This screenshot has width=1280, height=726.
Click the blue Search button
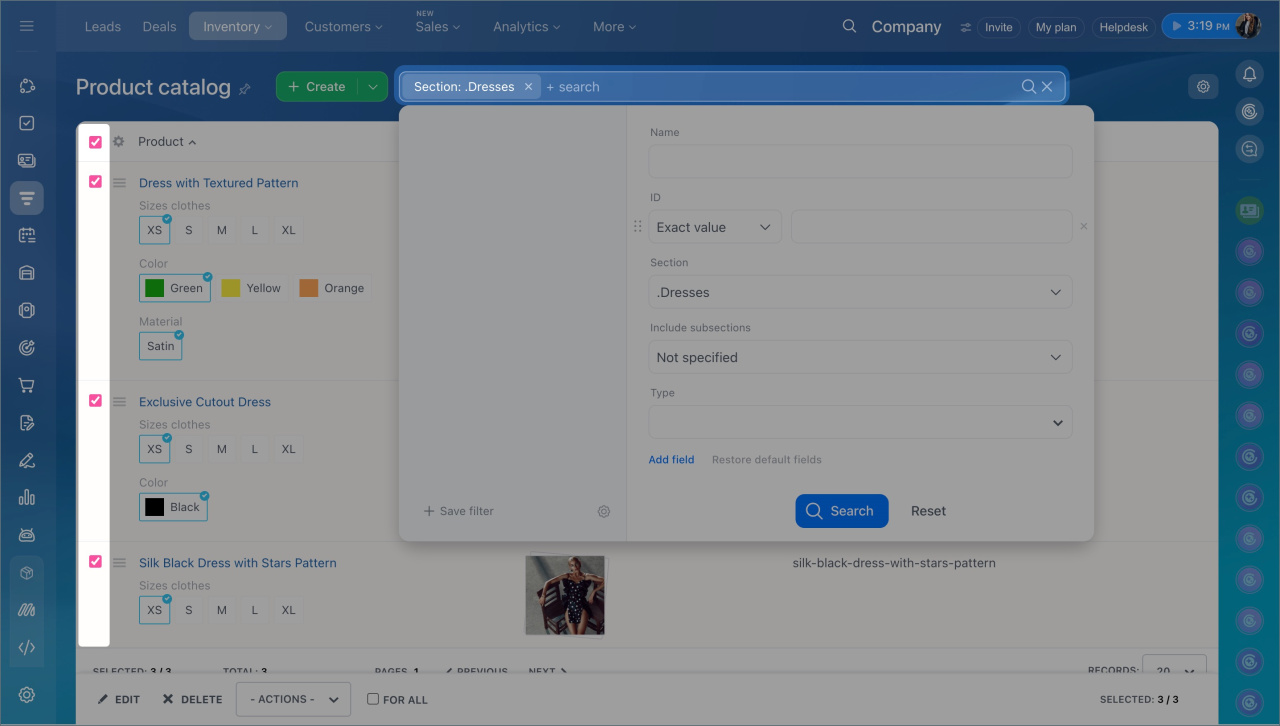(841, 511)
